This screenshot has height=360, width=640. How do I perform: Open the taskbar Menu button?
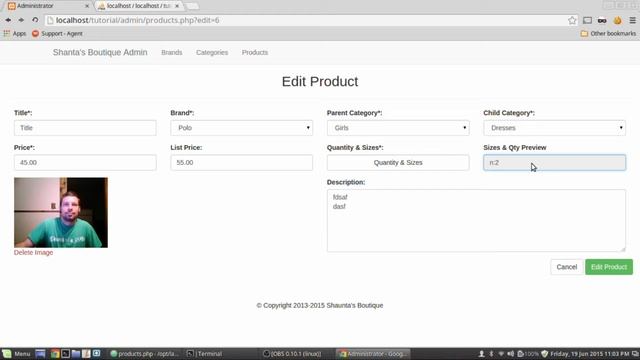pos(17,353)
